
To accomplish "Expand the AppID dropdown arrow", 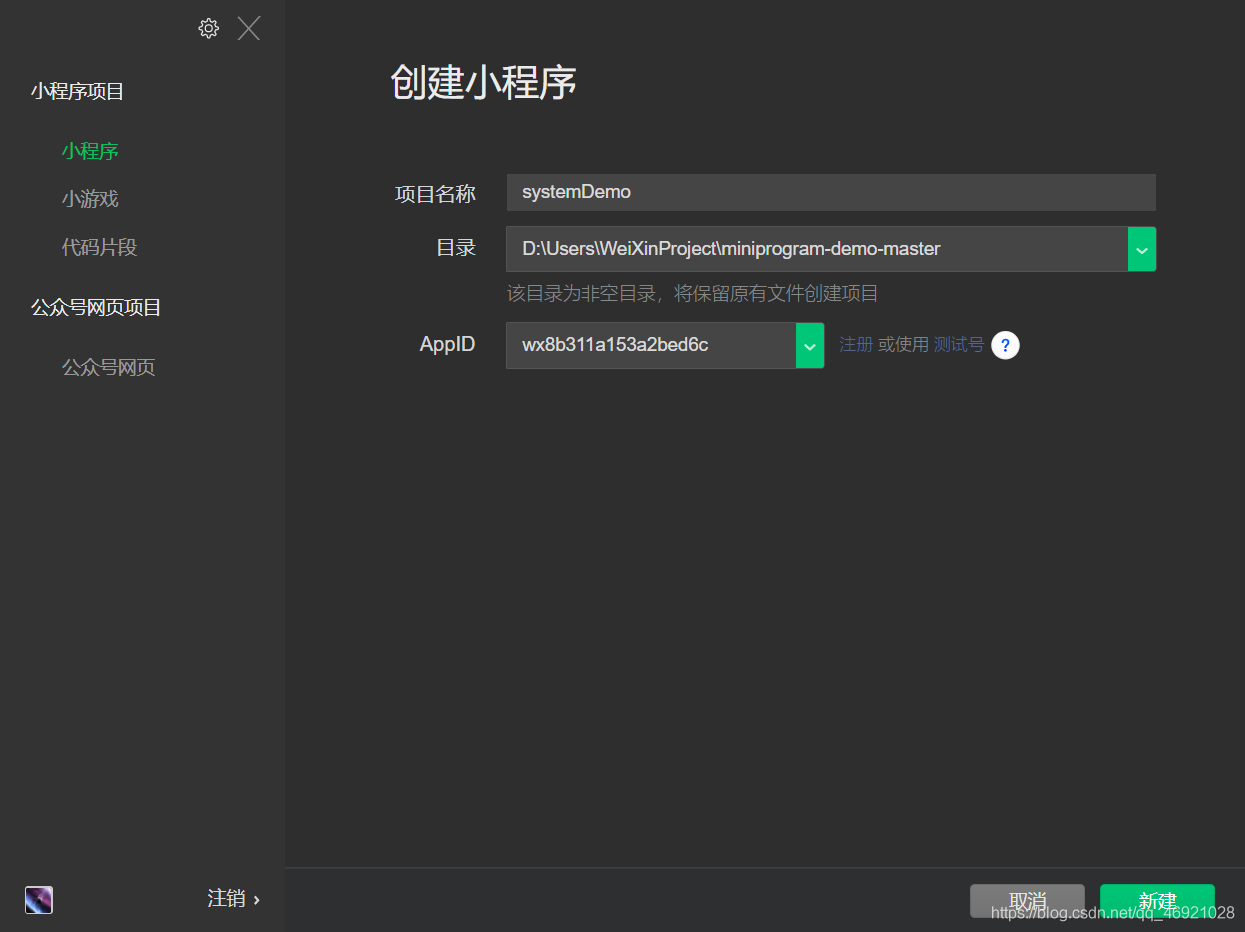I will tap(810, 345).
